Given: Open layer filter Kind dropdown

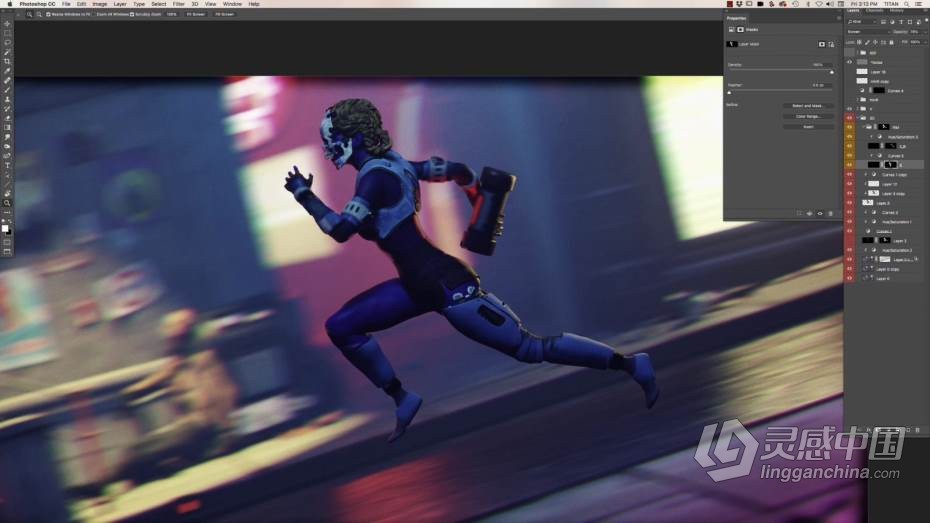Looking at the screenshot, I should point(862,21).
